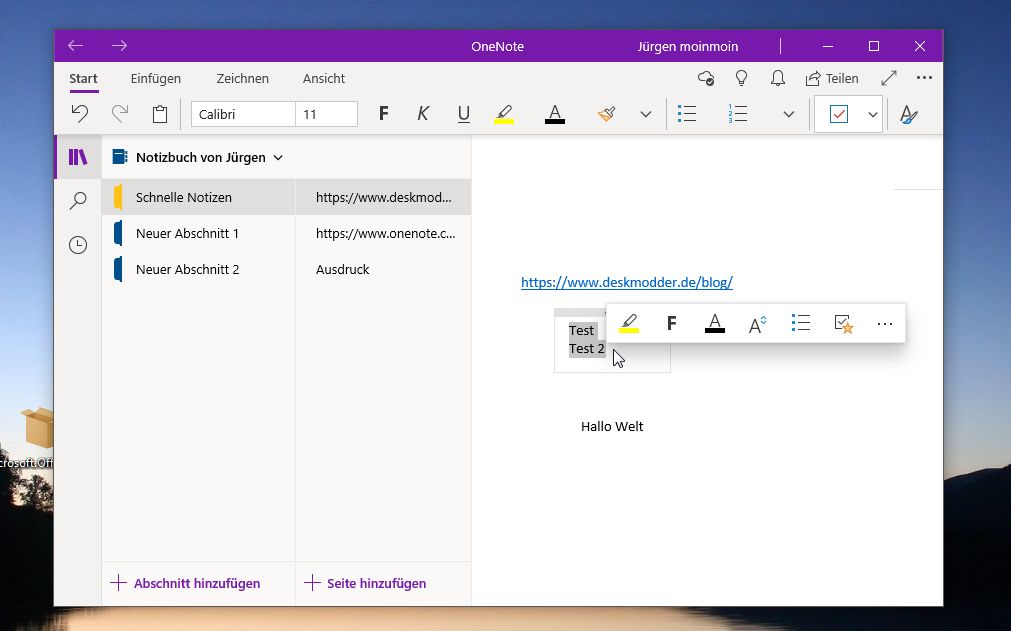
Task: Switch to the Start tab
Action: pyautogui.click(x=83, y=79)
